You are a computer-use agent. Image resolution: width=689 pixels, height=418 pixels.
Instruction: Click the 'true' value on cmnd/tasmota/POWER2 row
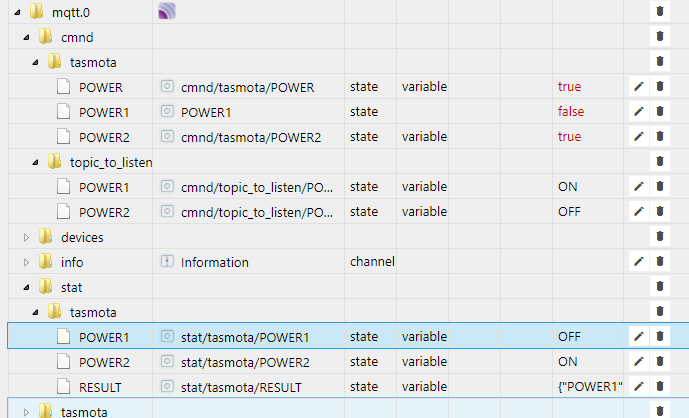tap(569, 137)
